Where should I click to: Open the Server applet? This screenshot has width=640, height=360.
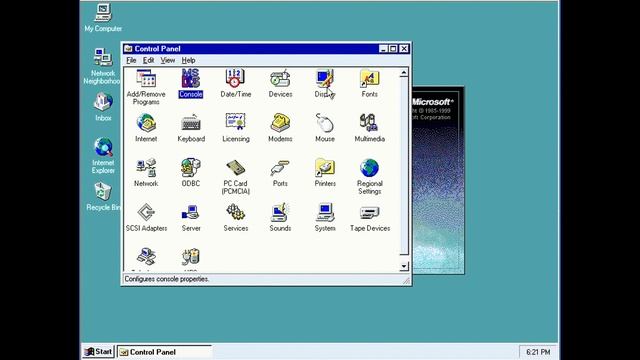coord(191,217)
